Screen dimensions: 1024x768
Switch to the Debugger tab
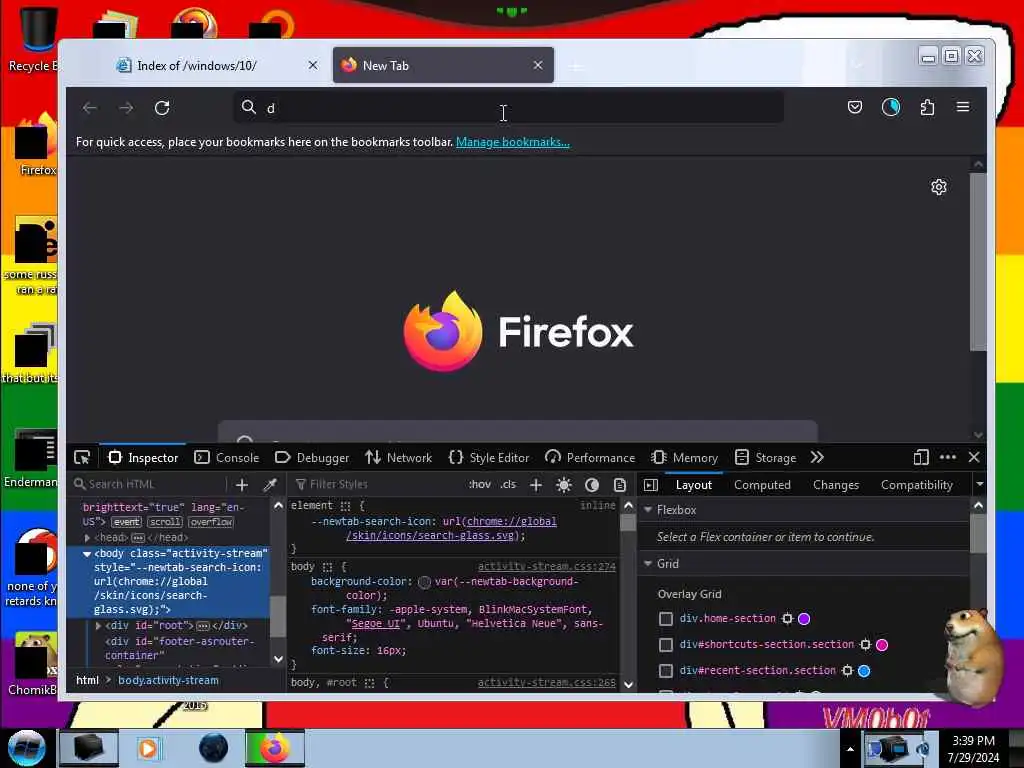pyautogui.click(x=312, y=458)
